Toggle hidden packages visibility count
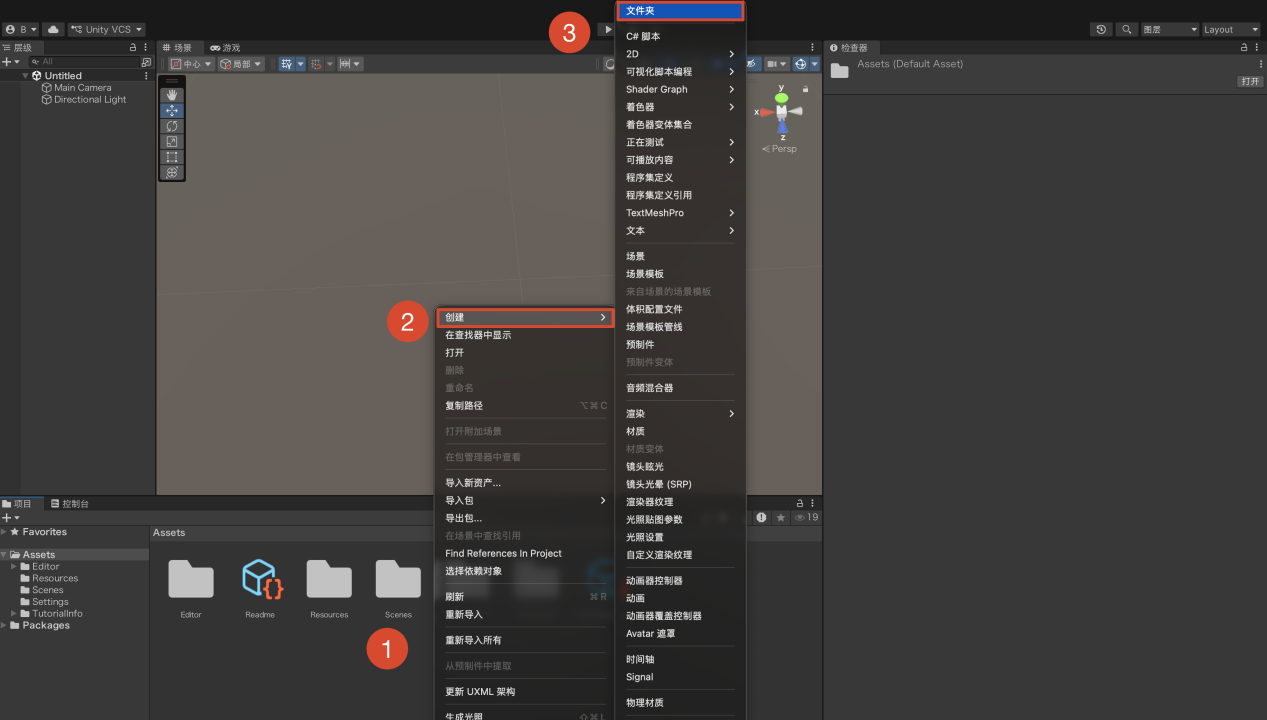The height and width of the screenshot is (720, 1267). [x=806, y=518]
